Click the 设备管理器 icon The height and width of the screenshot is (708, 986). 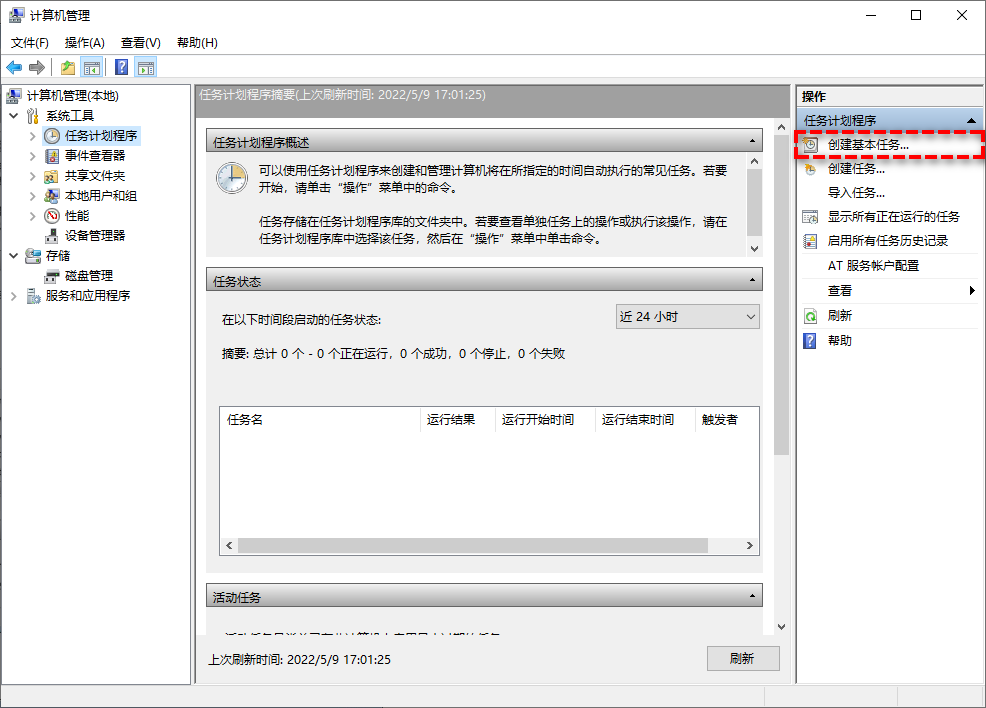point(52,236)
